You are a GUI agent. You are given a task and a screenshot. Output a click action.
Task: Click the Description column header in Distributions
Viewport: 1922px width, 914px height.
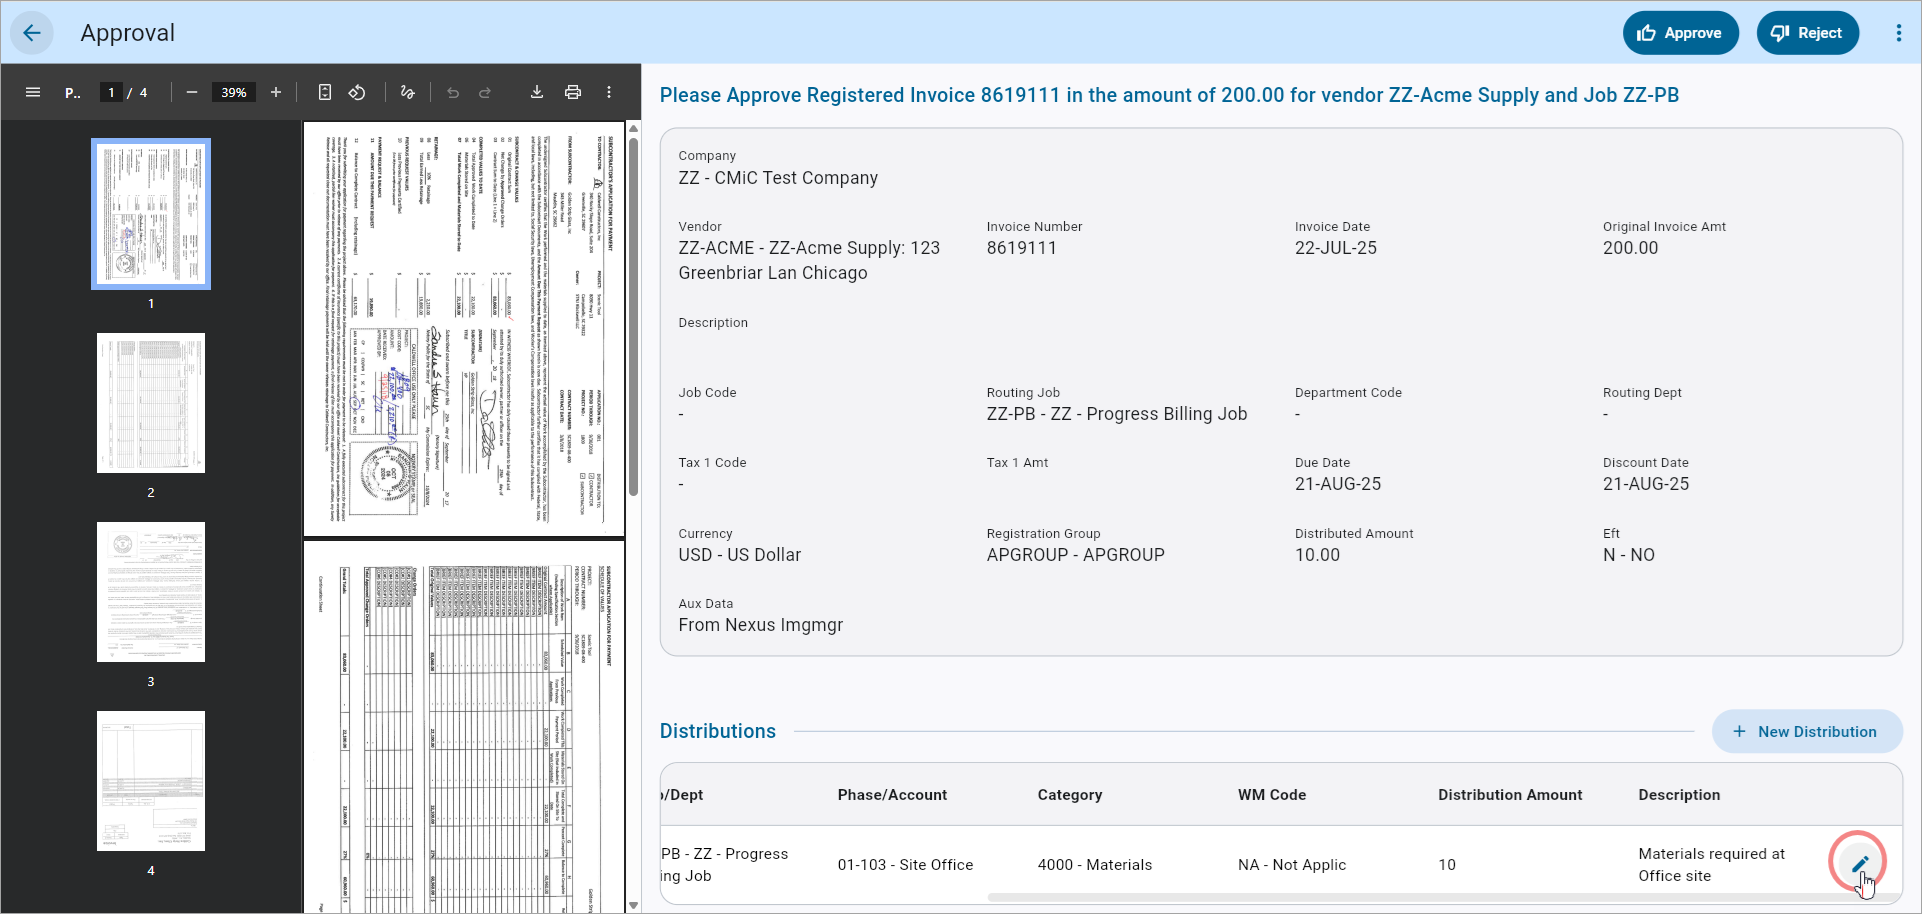[x=1679, y=795]
